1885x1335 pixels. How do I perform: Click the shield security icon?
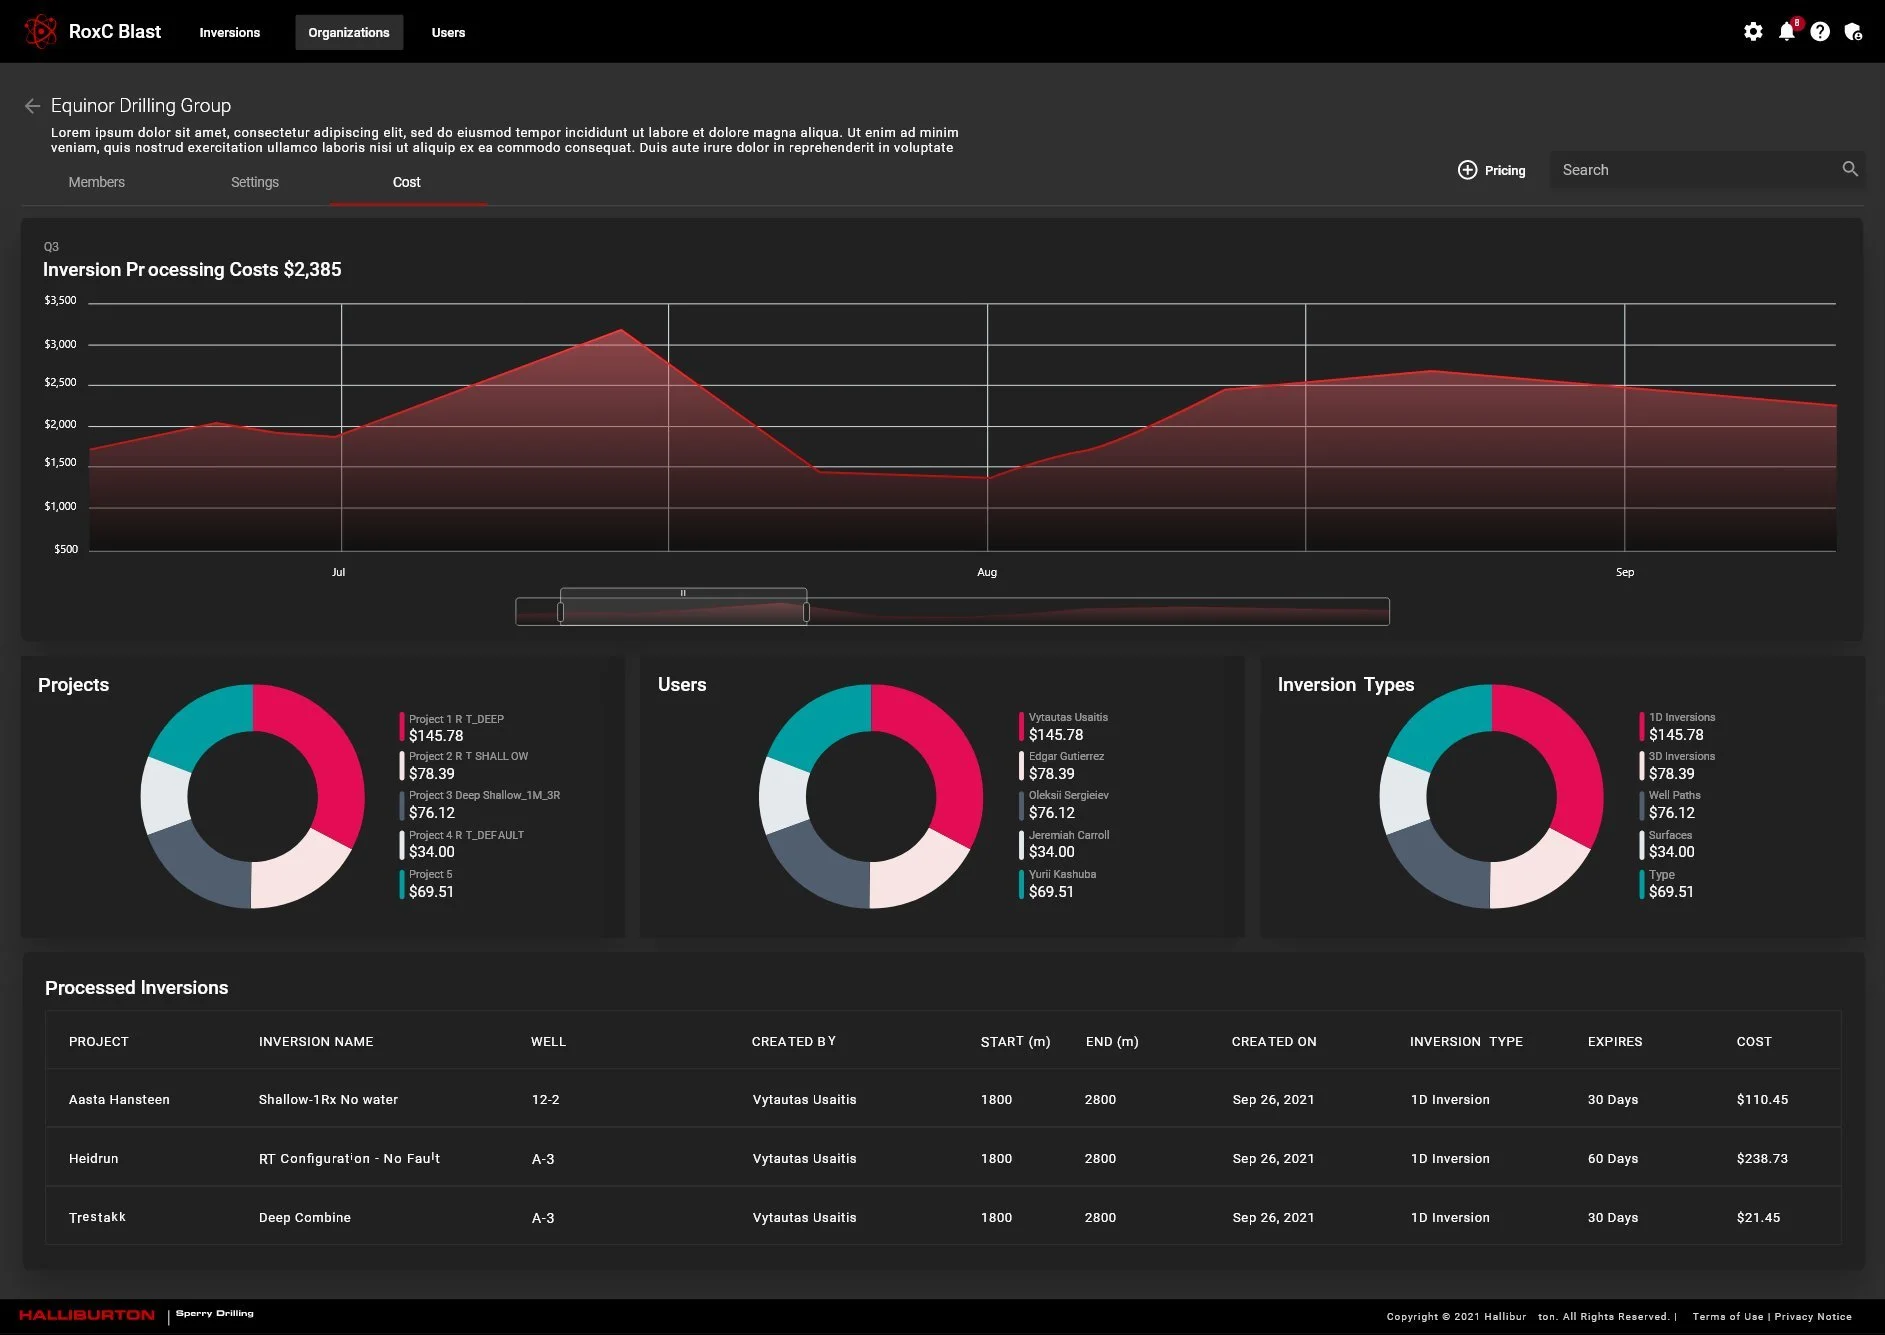click(1853, 32)
